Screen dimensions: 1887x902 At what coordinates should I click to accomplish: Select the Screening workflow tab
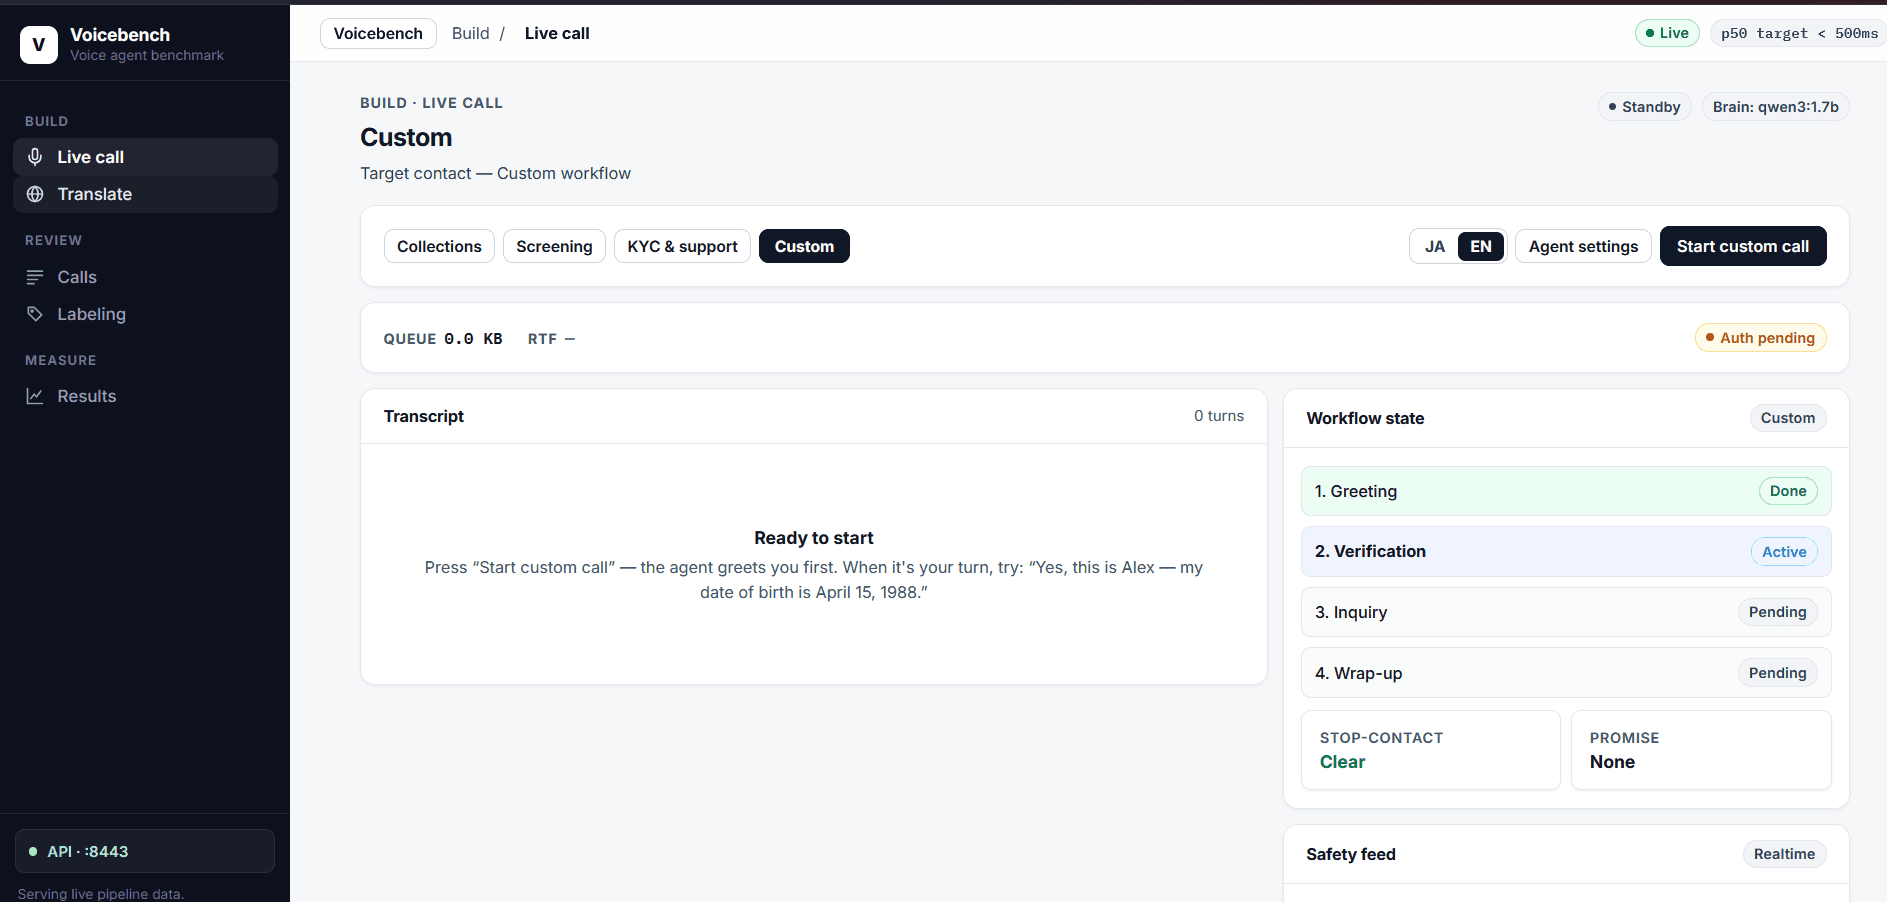point(554,246)
